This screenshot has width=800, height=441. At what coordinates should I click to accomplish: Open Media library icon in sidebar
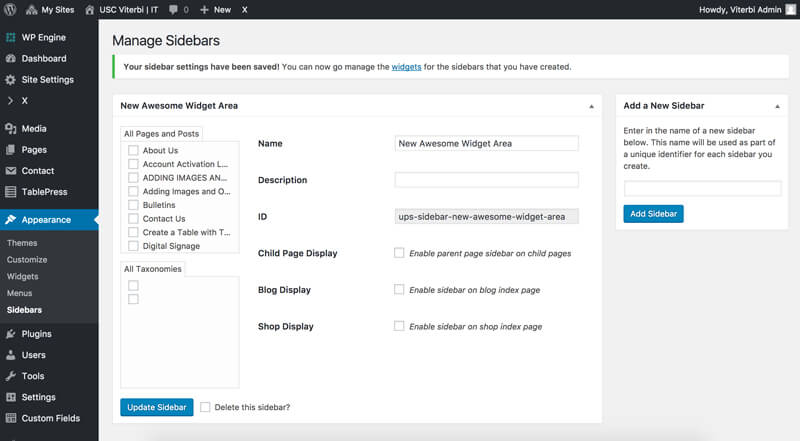click(11, 129)
